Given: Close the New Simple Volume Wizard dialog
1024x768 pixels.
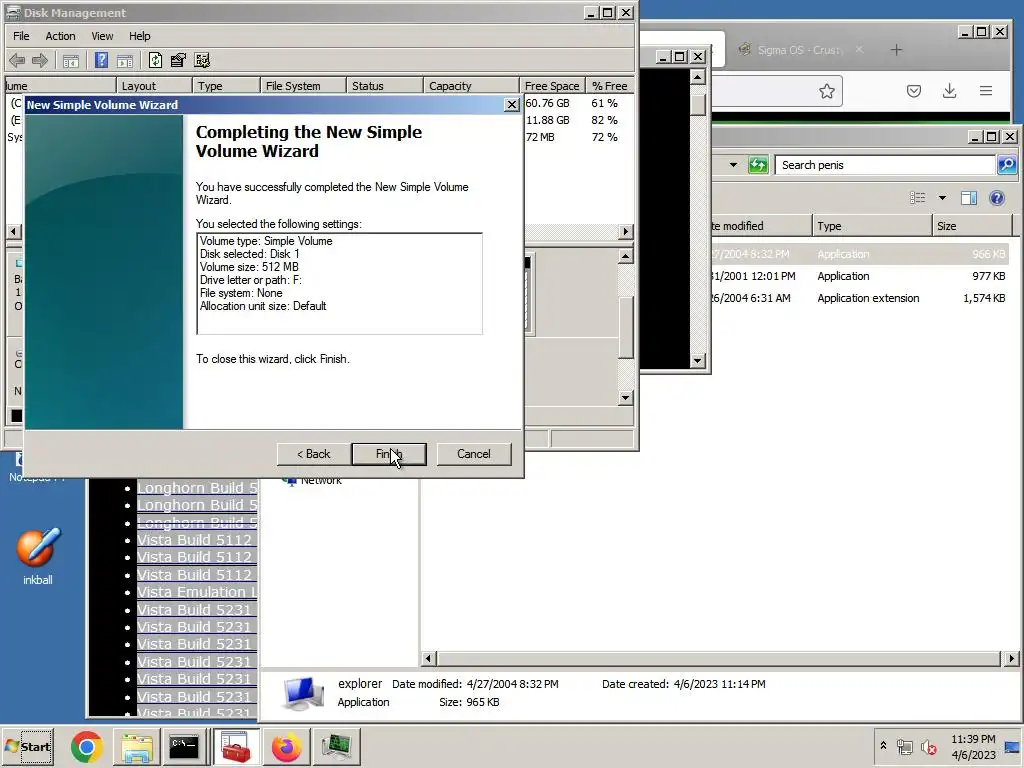Looking at the screenshot, I should (x=512, y=104).
